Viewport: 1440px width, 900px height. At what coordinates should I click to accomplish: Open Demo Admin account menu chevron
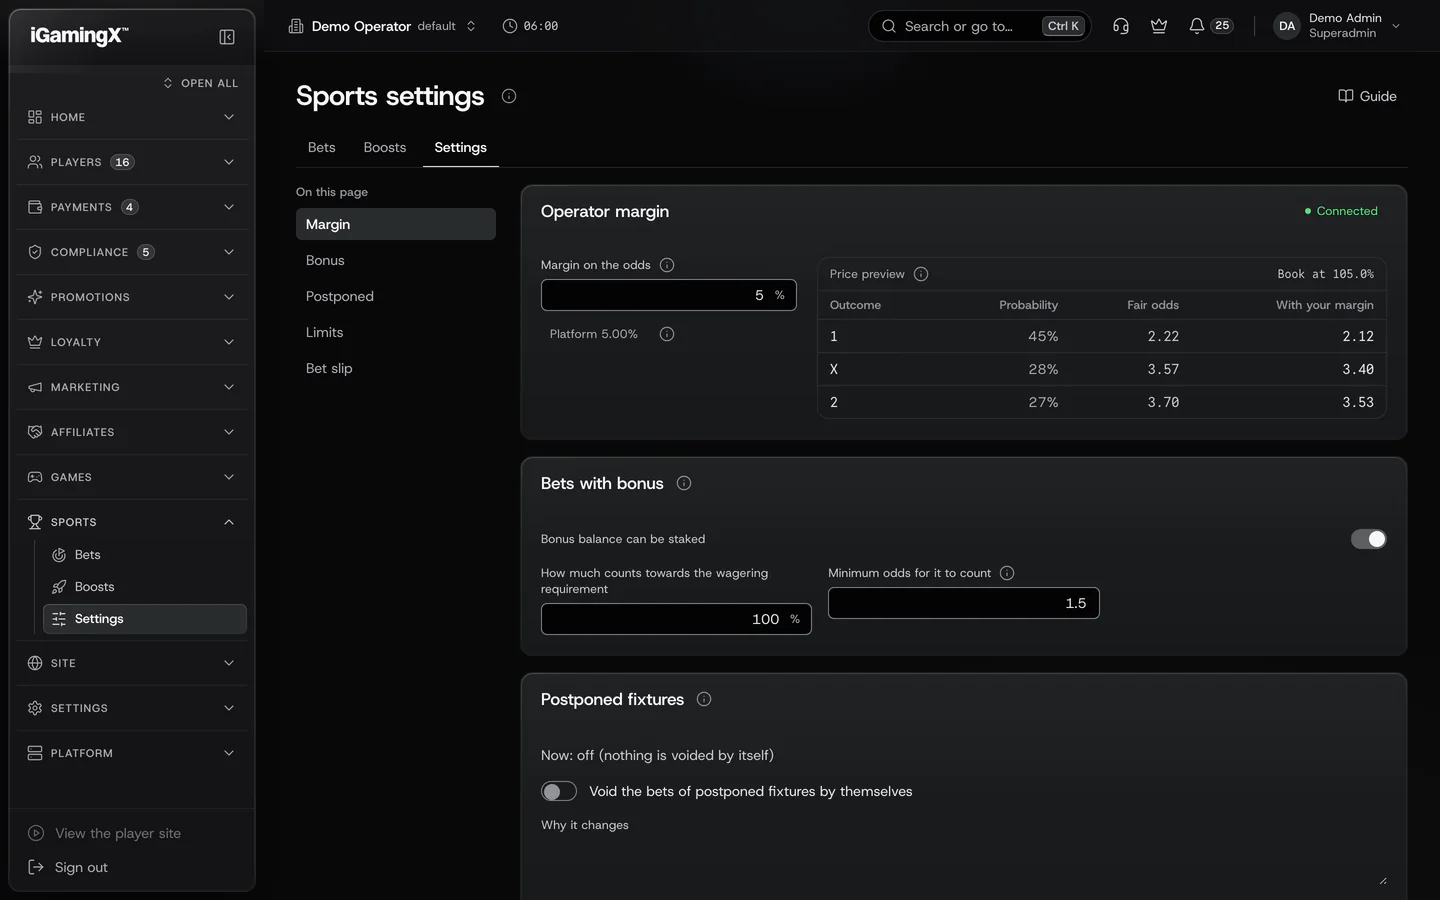1396,26
